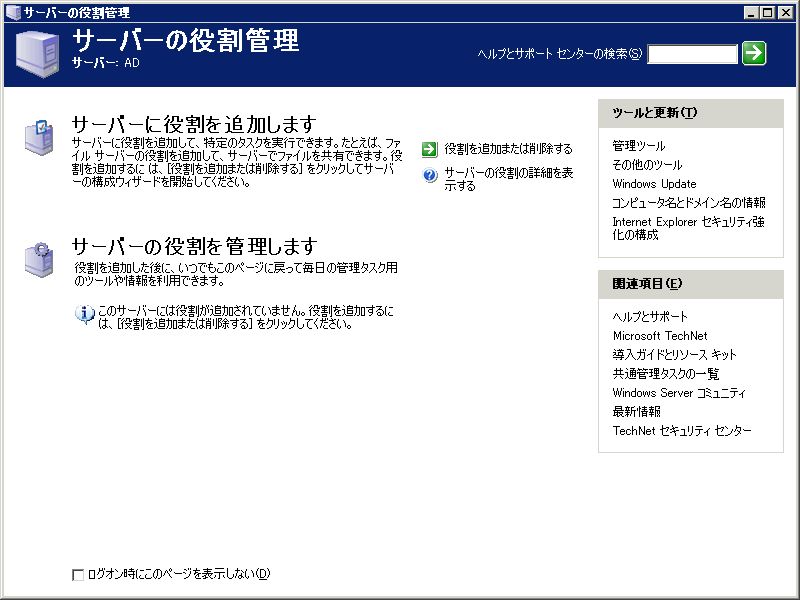Open Windows Server コミュニティ link
The height and width of the screenshot is (600, 800).
tap(679, 393)
